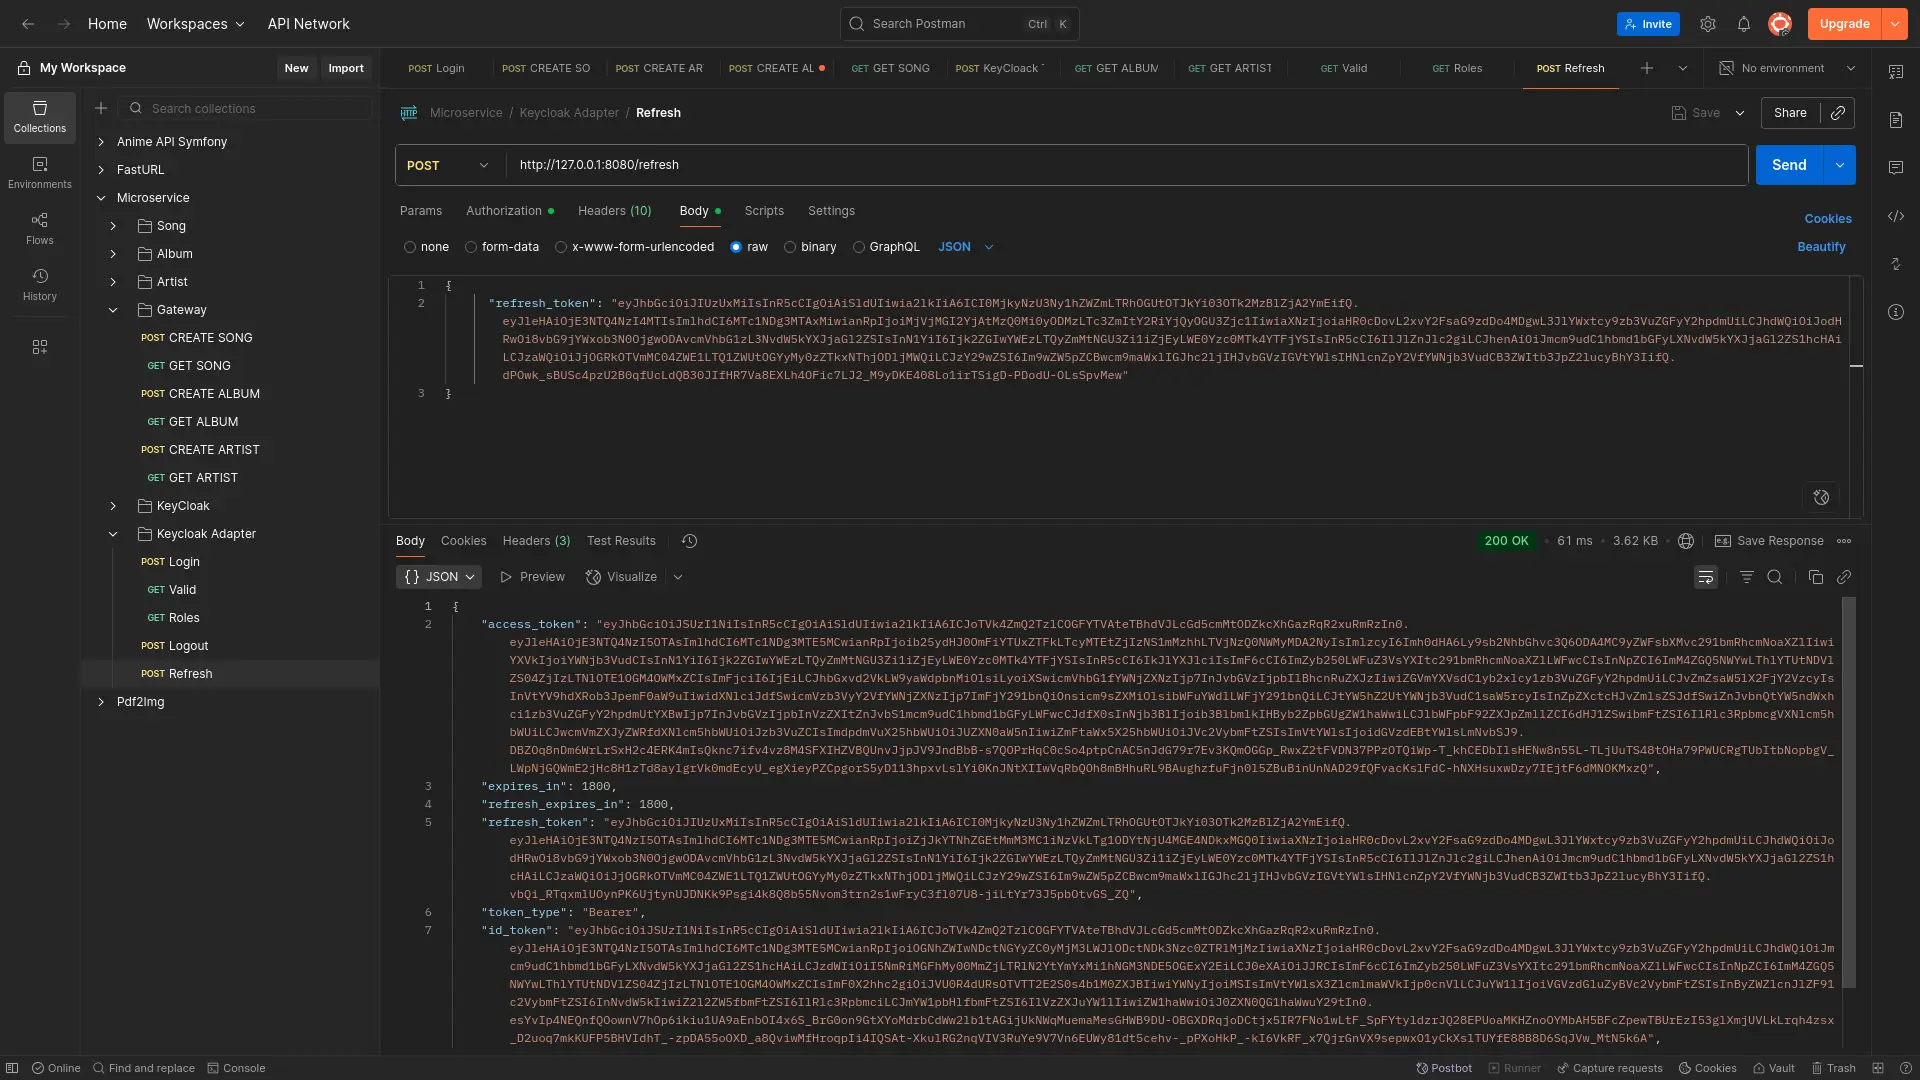
Task: Open request info panel icon
Action: tap(1896, 312)
